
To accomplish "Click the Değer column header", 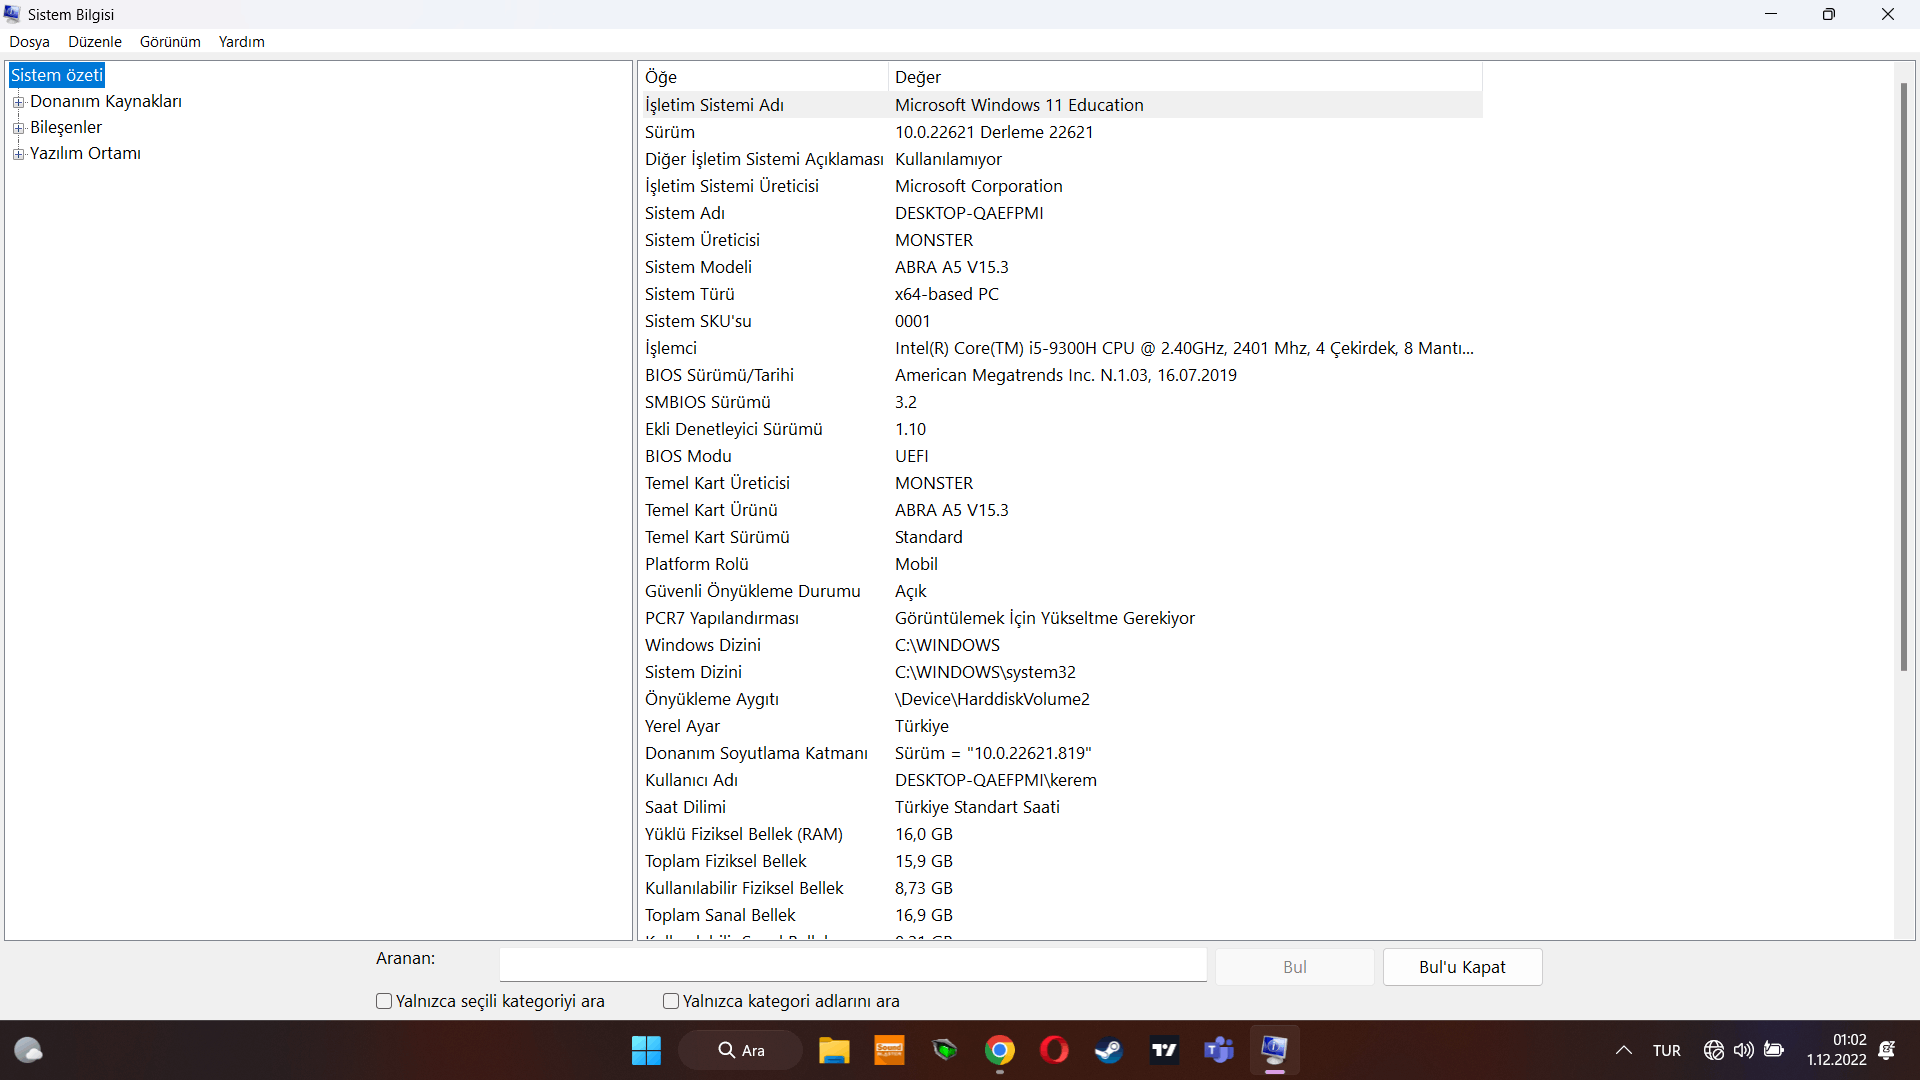I will [x=1185, y=77].
